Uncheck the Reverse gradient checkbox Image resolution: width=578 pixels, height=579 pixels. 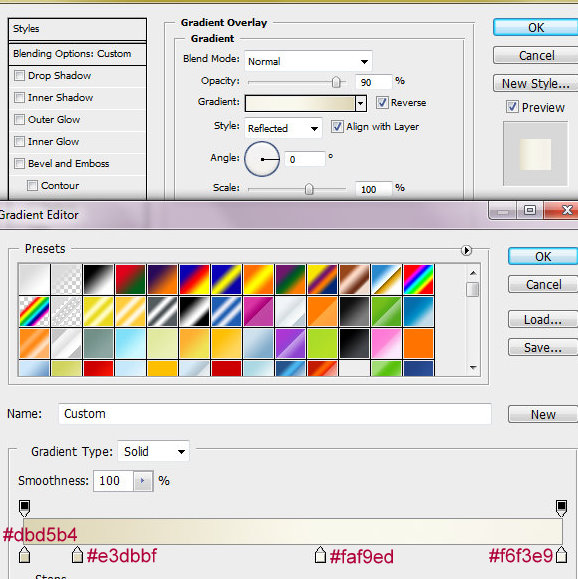pos(382,102)
